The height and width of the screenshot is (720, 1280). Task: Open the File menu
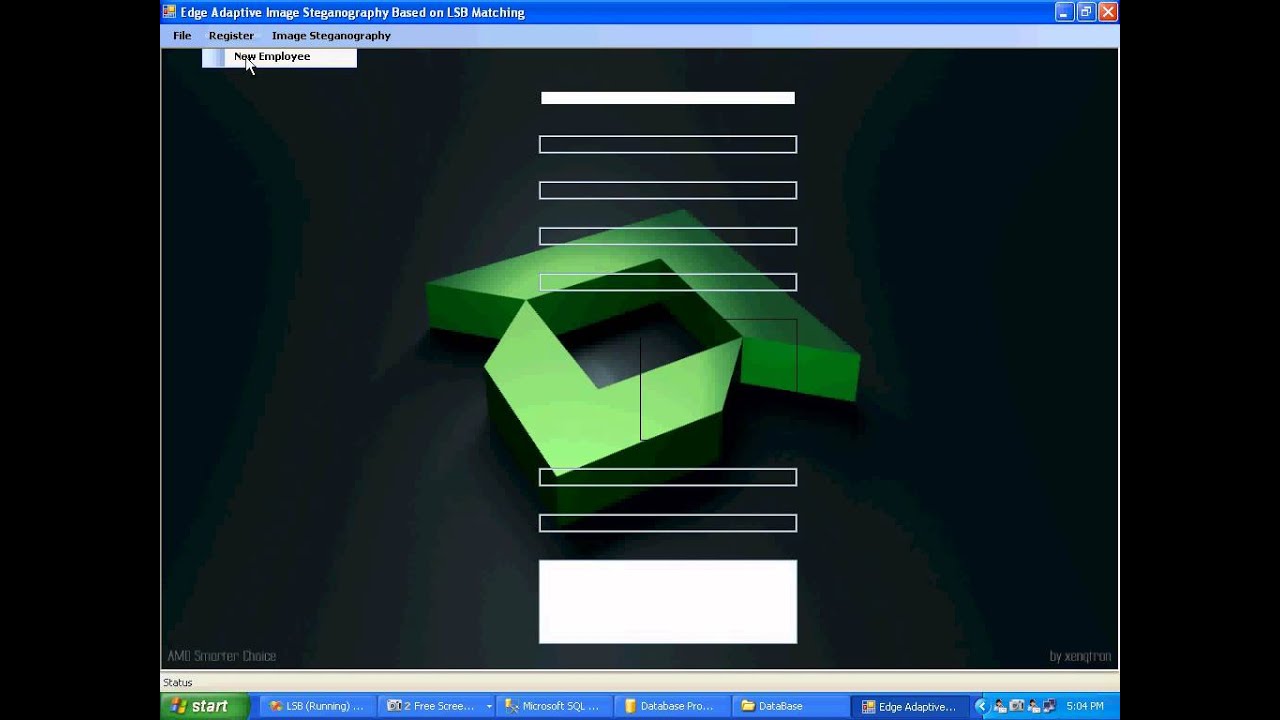tap(182, 35)
